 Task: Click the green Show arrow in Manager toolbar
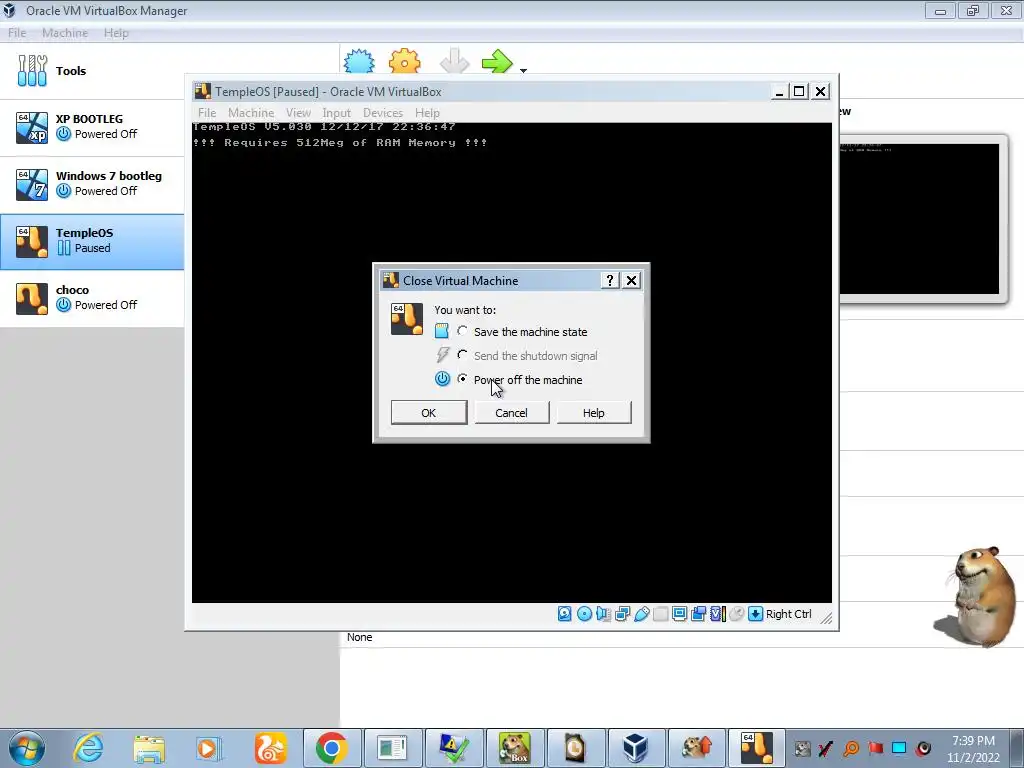(498, 62)
